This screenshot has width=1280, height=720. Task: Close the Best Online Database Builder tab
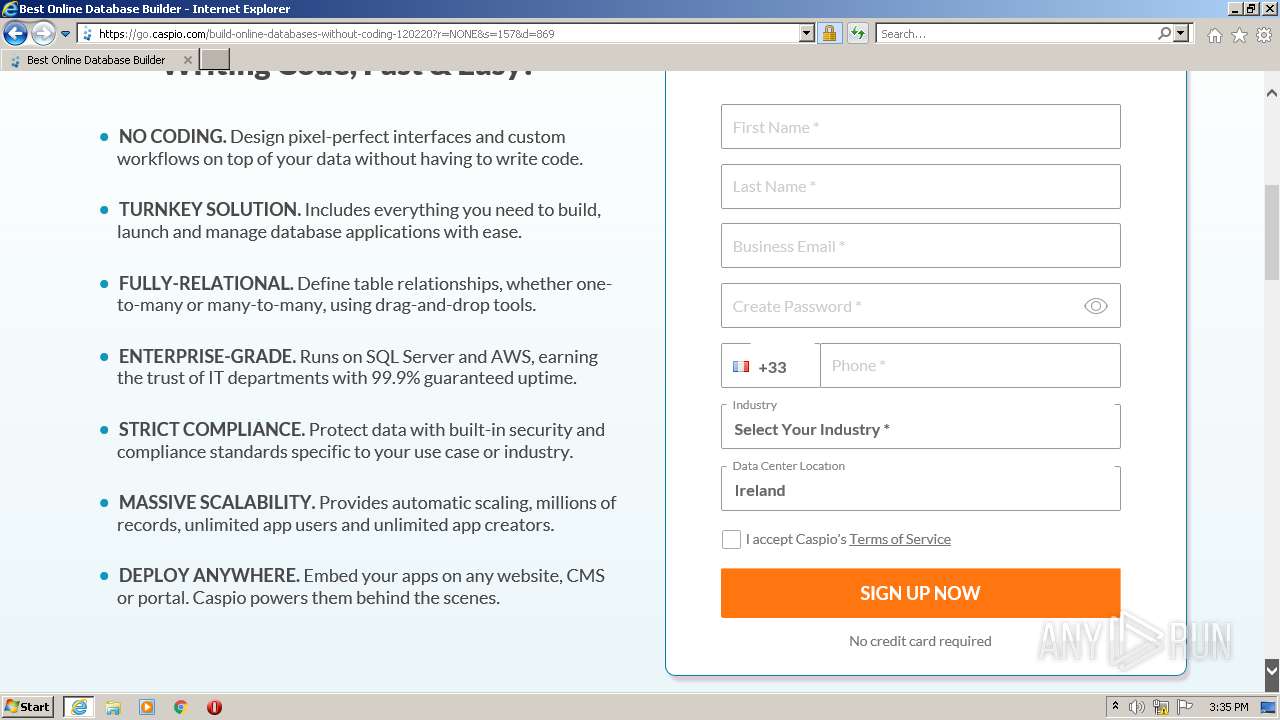(187, 60)
